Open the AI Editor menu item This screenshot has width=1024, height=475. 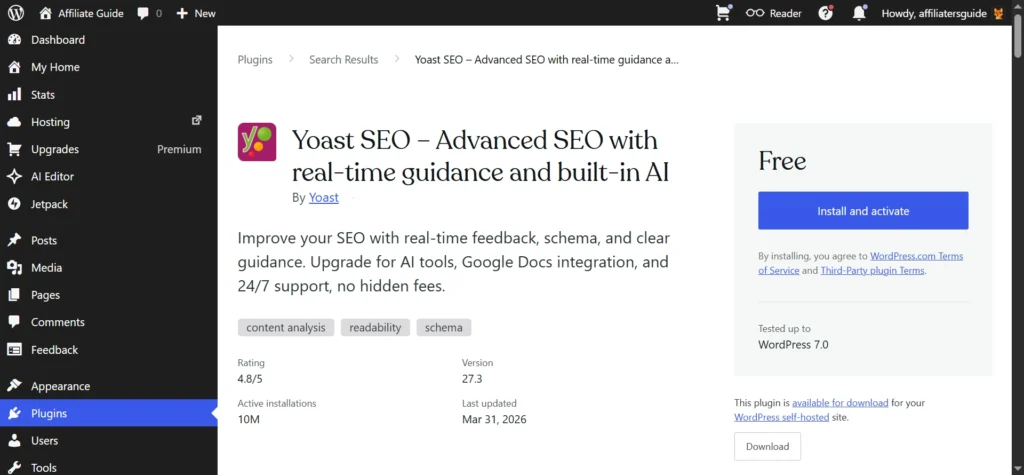pyautogui.click(x=52, y=176)
